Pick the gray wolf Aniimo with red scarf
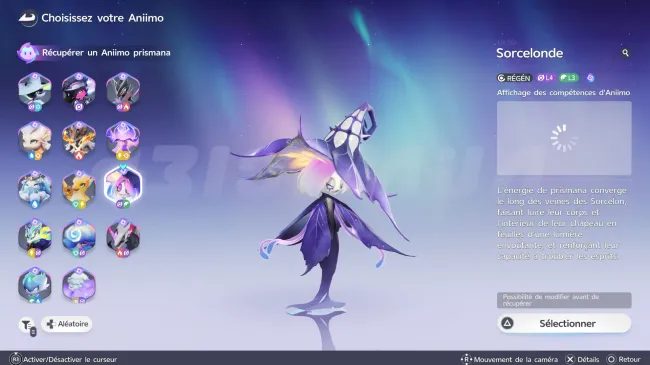Screen dimensions: 650x365 point(123,237)
